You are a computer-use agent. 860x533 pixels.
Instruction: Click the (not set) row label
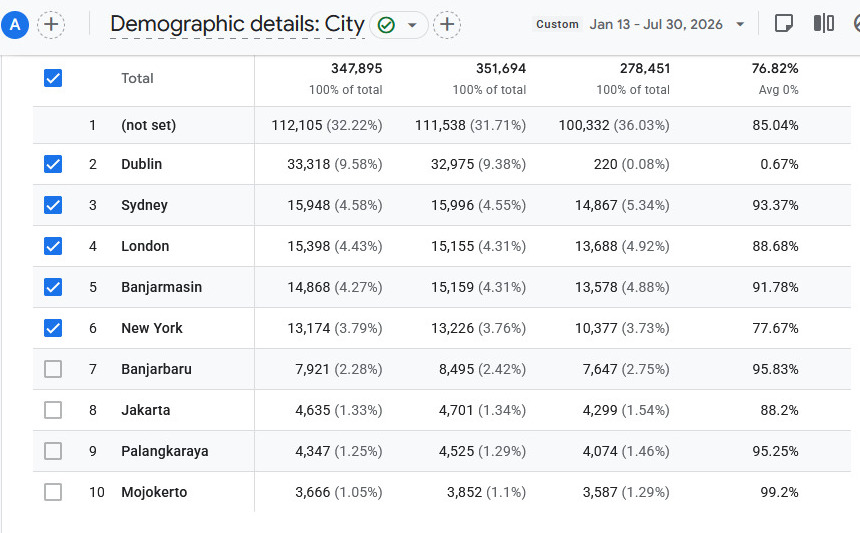click(149, 126)
